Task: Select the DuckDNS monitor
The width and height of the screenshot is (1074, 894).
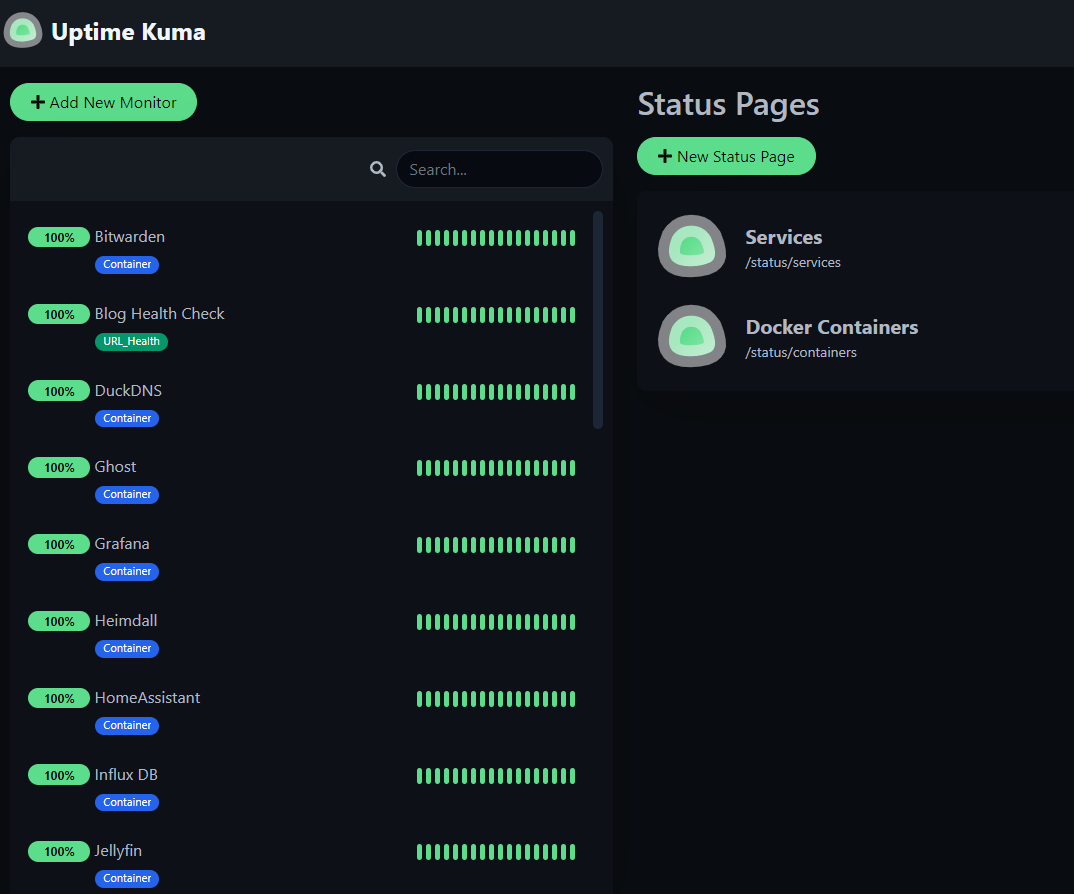Action: point(301,403)
